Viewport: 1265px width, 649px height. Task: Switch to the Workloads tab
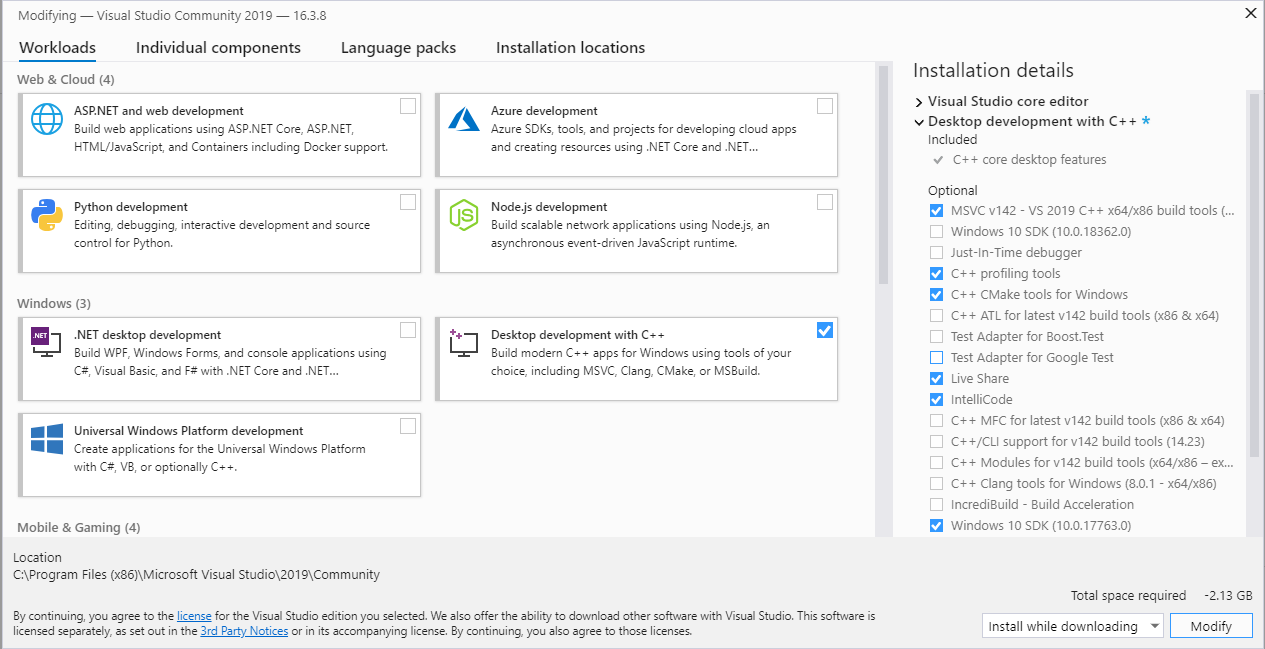coord(58,48)
